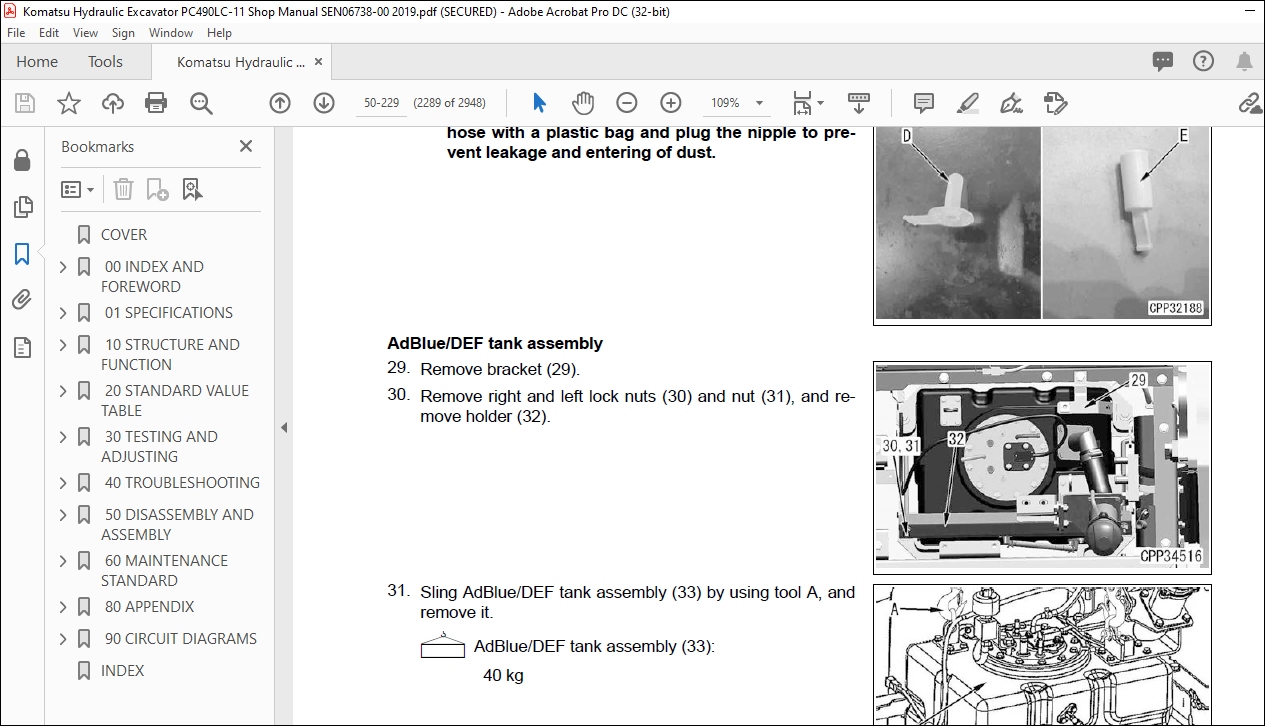Add a new bookmark icon
Viewport: 1265px width, 726px height.
pyautogui.click(x=157, y=189)
